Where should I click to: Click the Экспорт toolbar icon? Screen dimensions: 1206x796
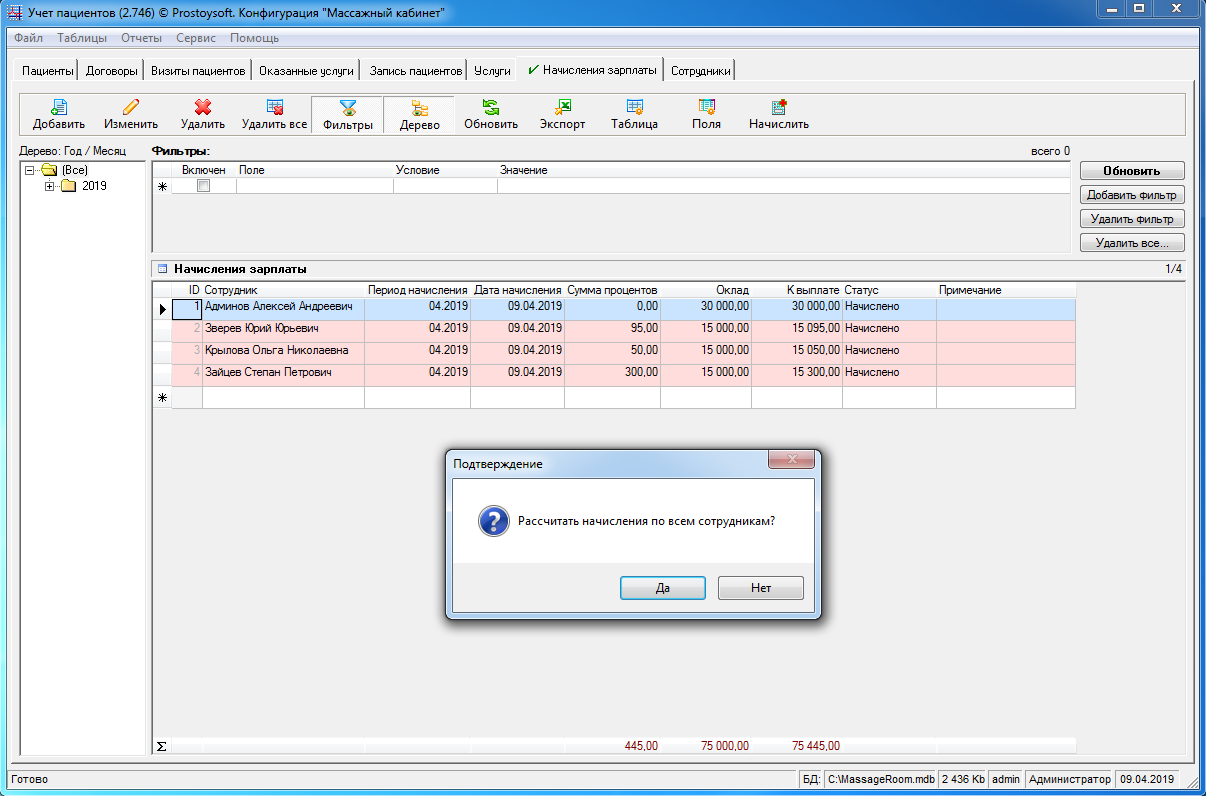563,108
